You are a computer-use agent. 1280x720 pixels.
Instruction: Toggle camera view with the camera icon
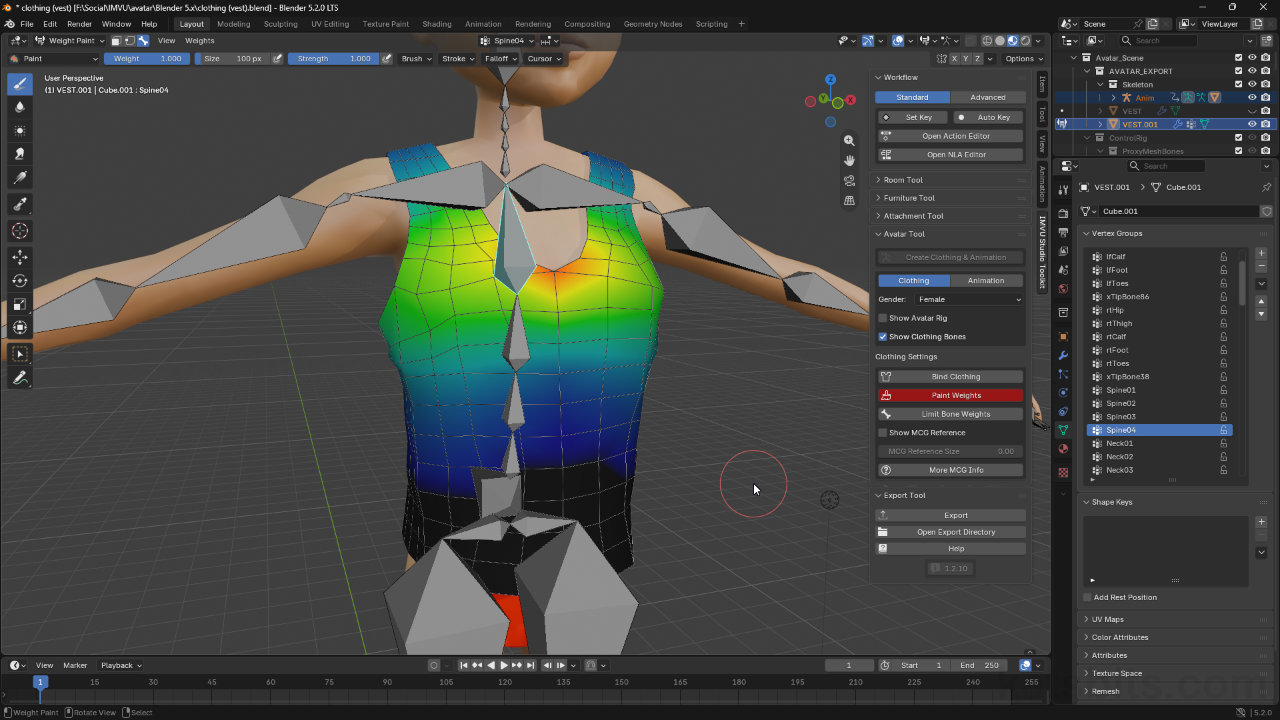pyautogui.click(x=849, y=180)
